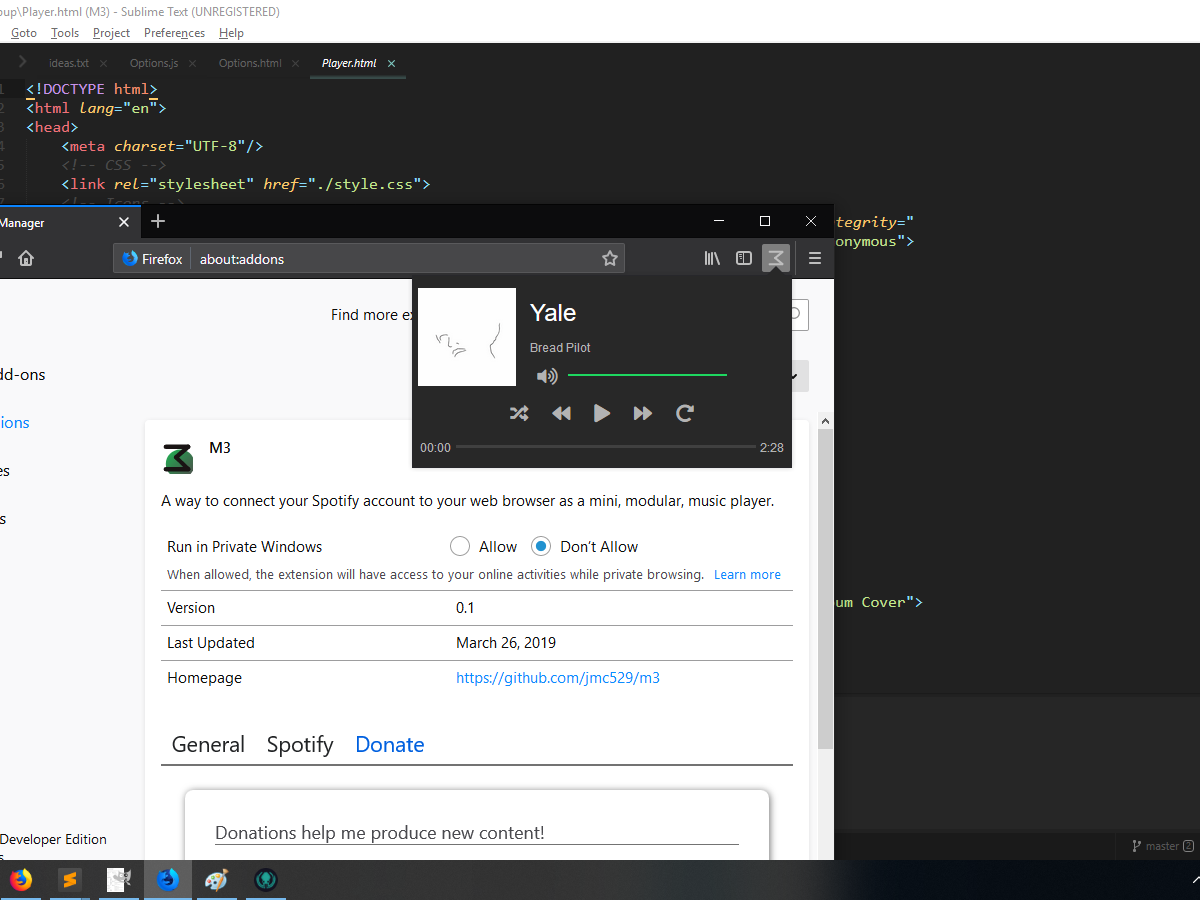Close the Options.js tab in Sublime

tap(193, 63)
